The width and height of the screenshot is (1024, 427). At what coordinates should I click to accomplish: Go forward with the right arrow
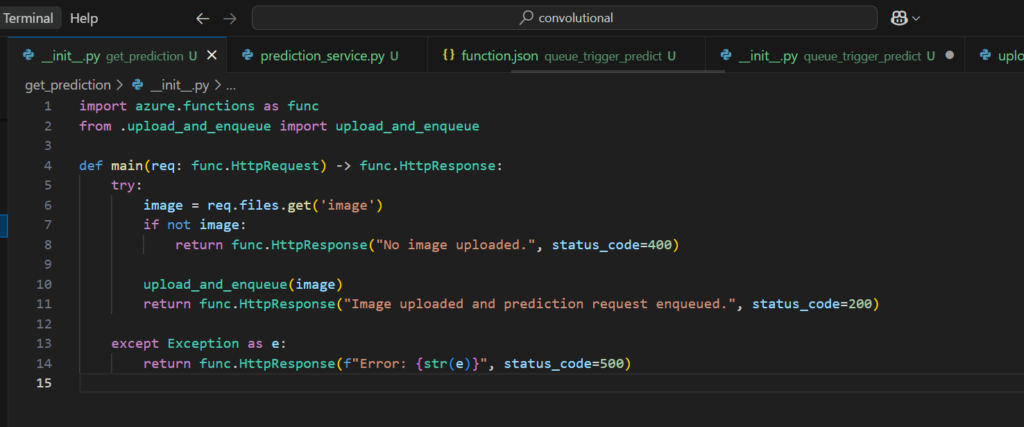[x=230, y=18]
